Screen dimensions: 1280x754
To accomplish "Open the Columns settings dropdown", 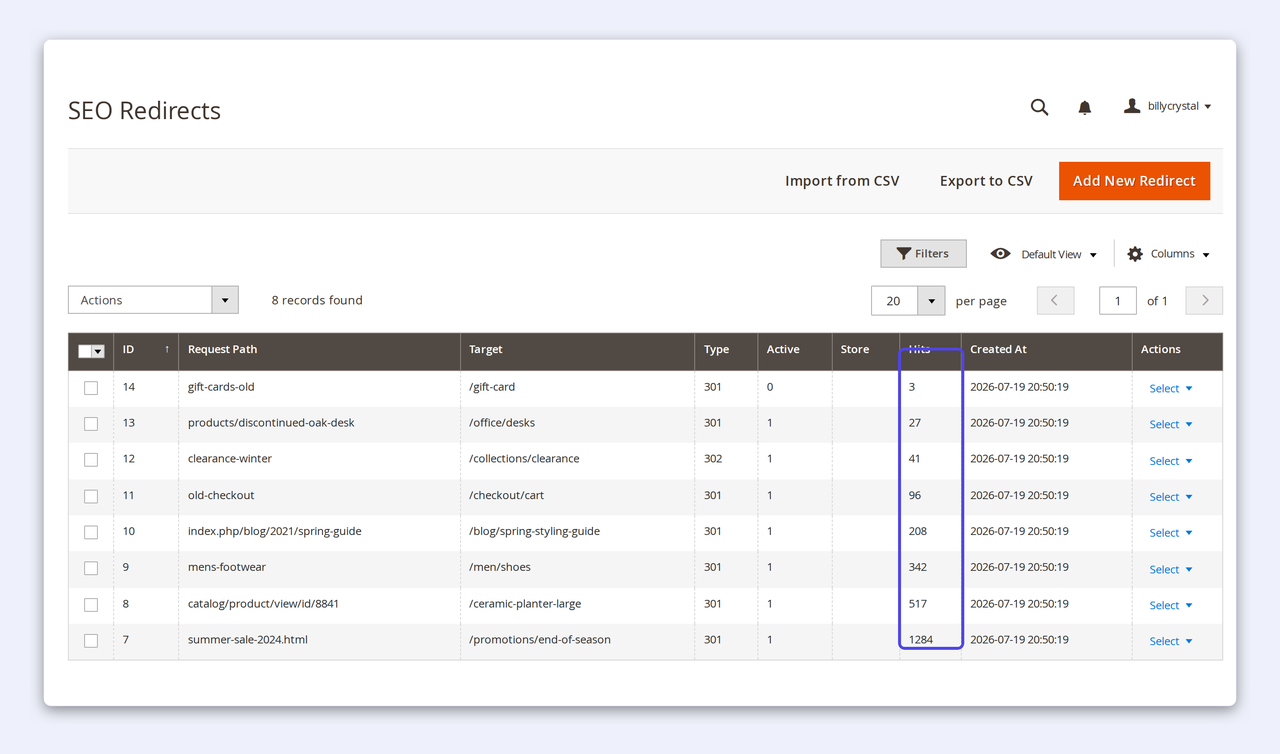I will (x=1168, y=254).
